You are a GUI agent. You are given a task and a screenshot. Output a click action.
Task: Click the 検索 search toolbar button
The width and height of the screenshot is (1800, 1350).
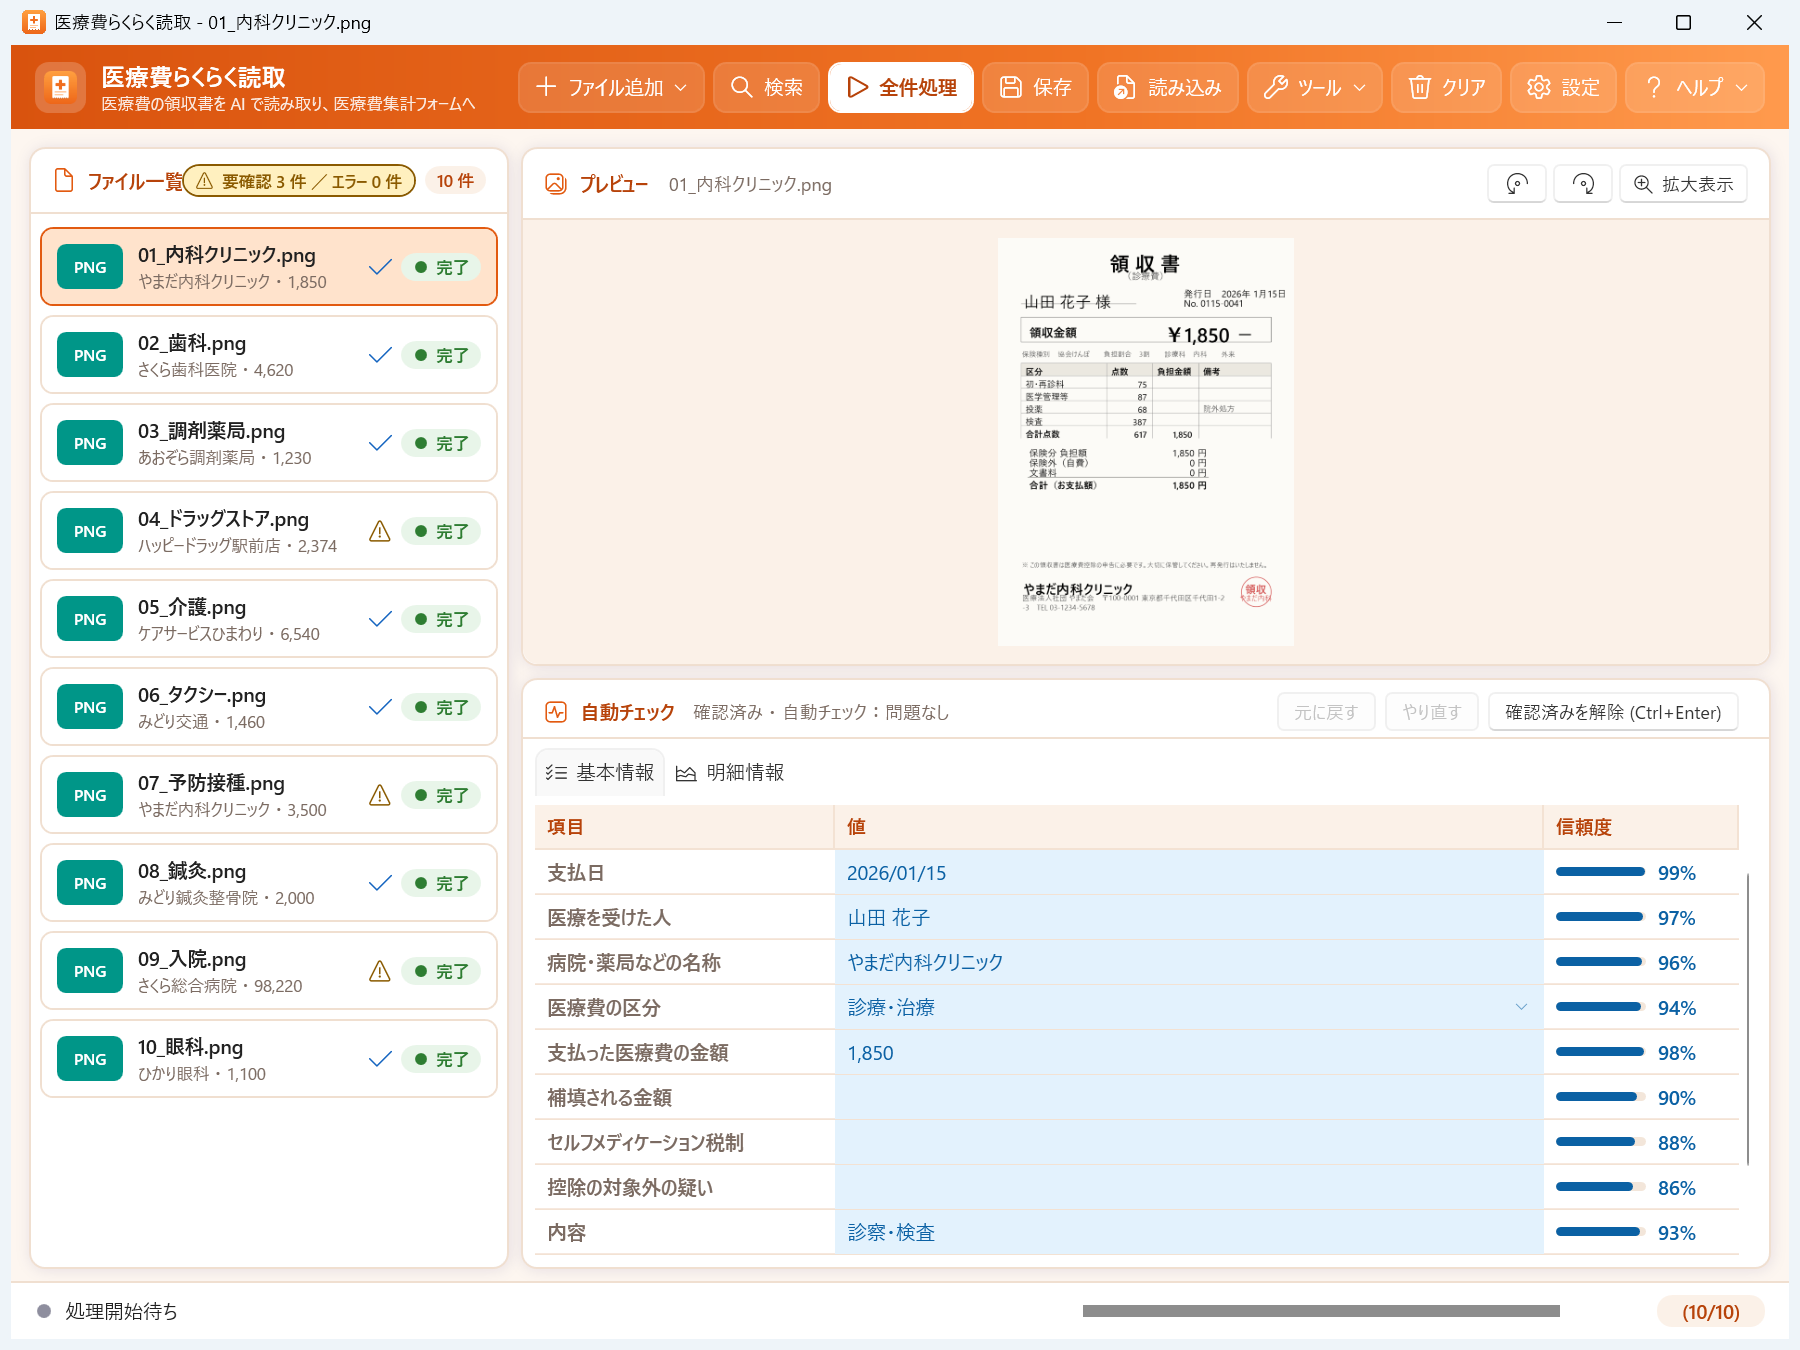[766, 87]
